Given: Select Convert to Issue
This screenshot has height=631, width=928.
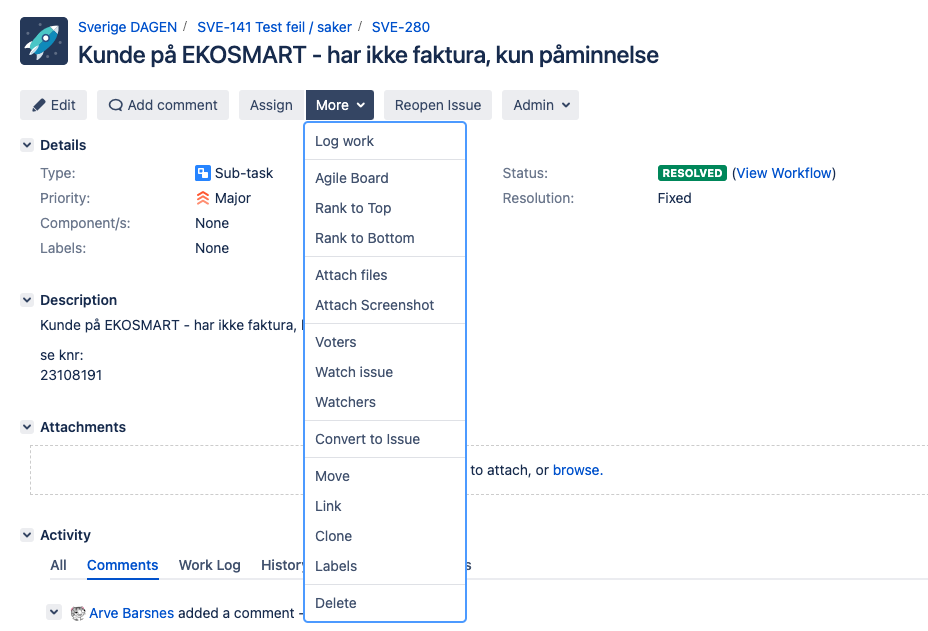Looking at the screenshot, I should click(x=385, y=439).
